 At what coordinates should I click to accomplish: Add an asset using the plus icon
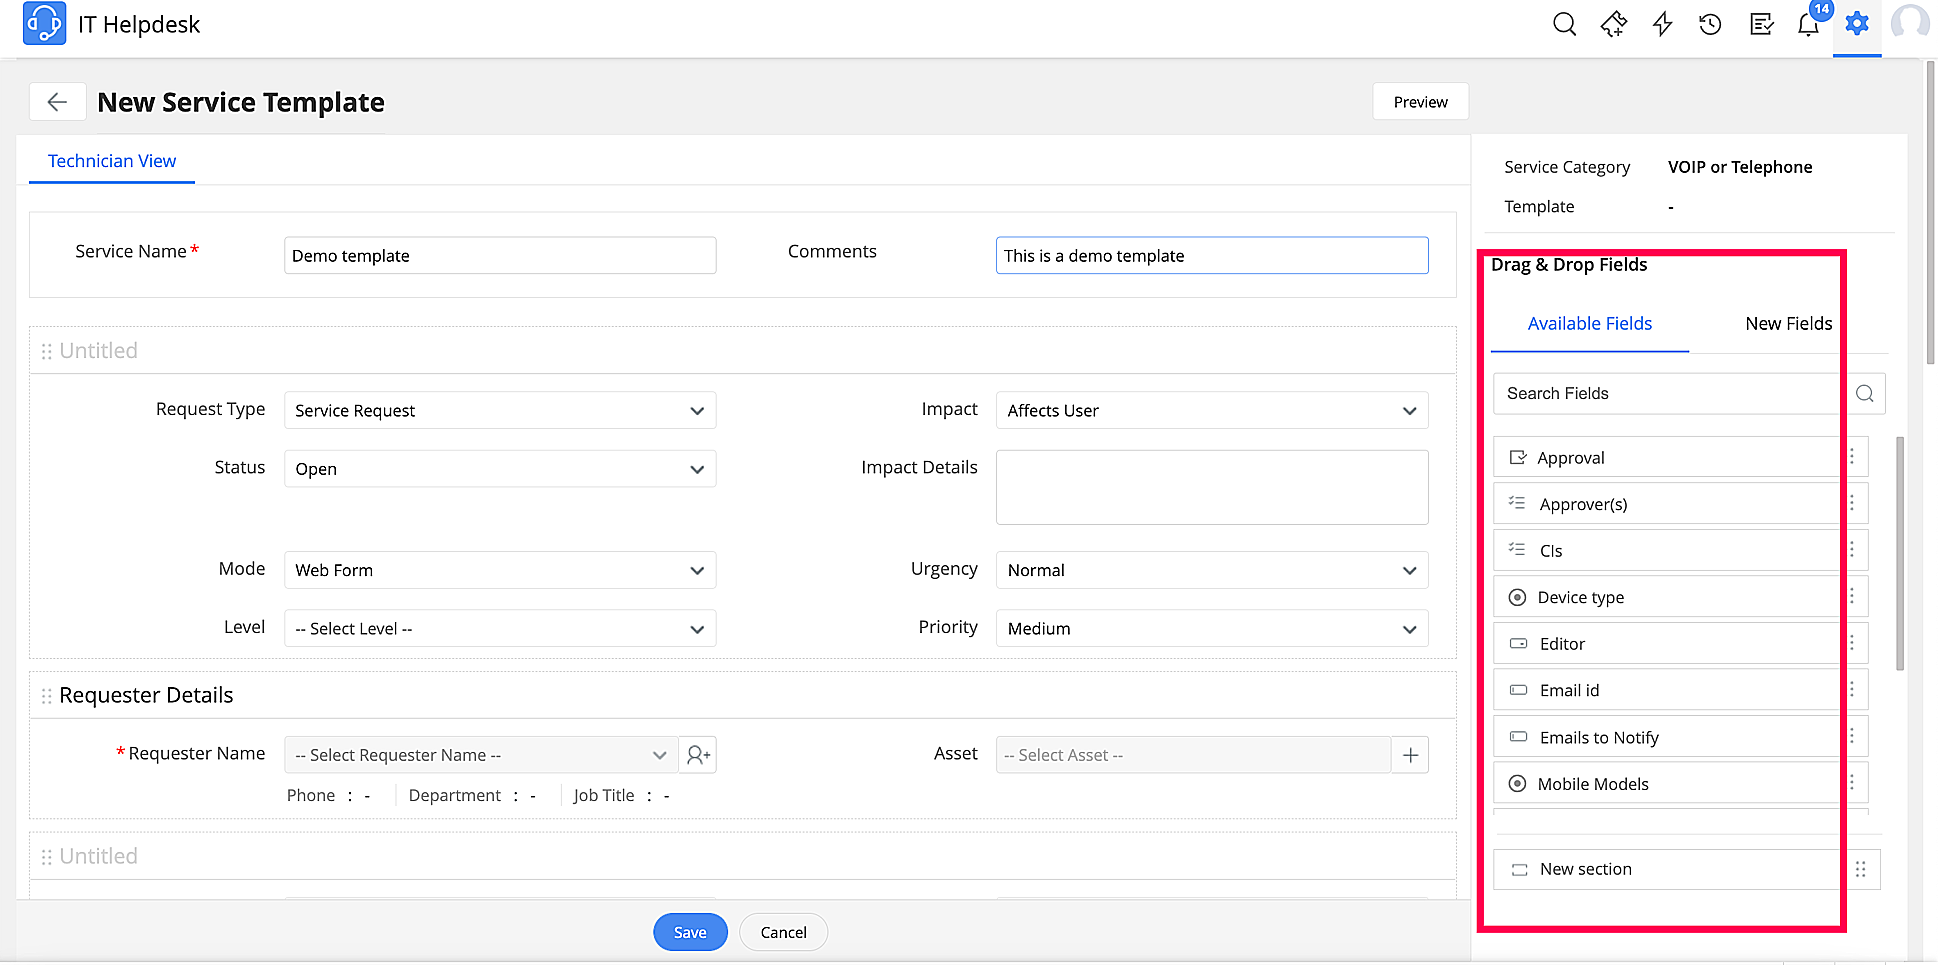[x=1410, y=755]
